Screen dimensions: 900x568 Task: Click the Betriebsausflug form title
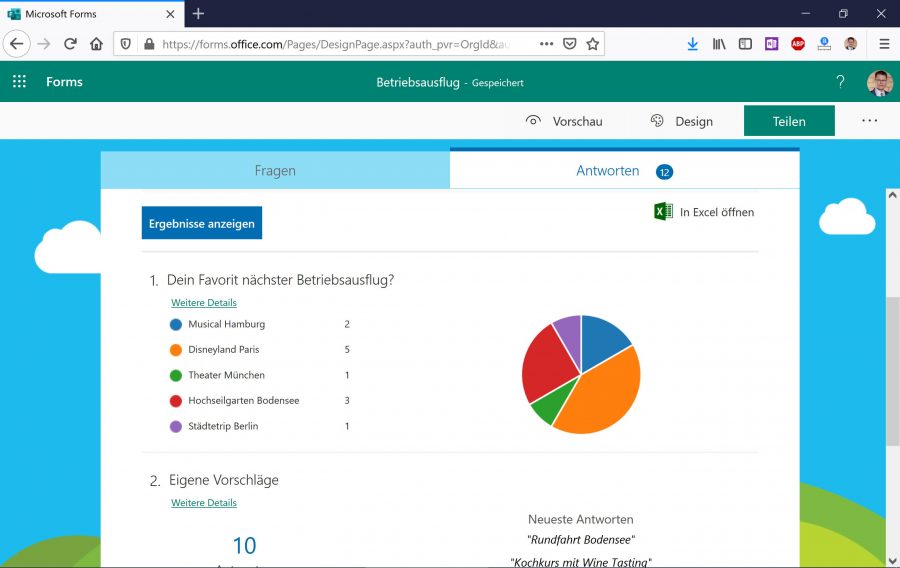[418, 82]
